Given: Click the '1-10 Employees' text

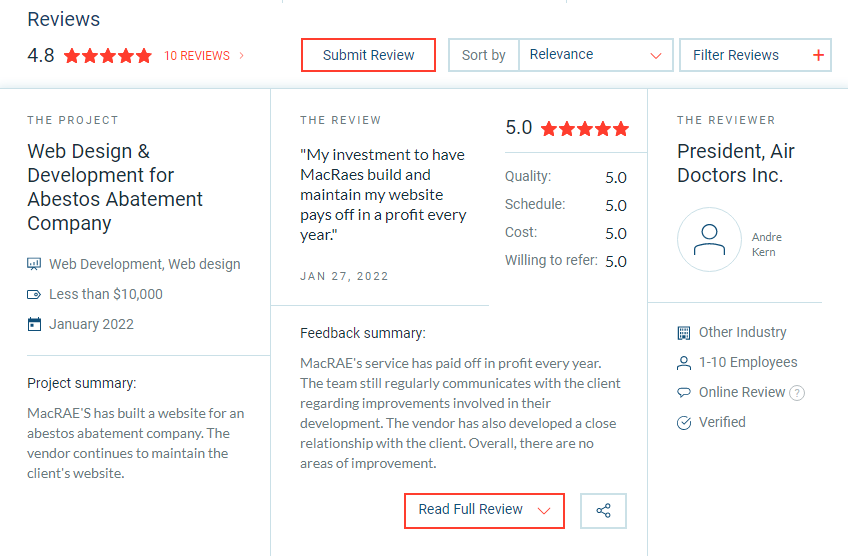Looking at the screenshot, I should click(748, 362).
